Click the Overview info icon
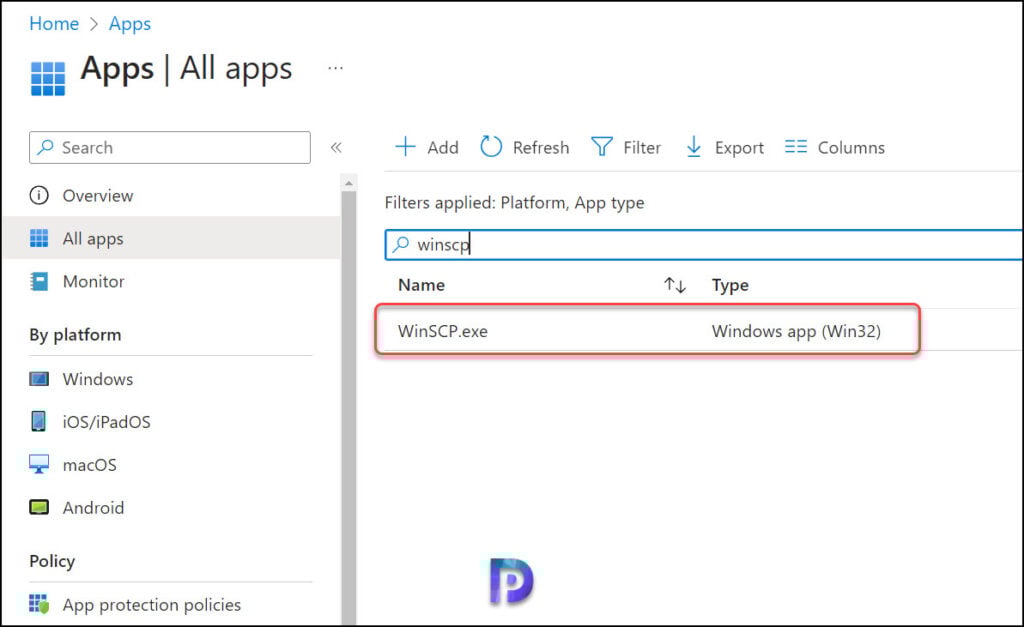 click(x=39, y=195)
